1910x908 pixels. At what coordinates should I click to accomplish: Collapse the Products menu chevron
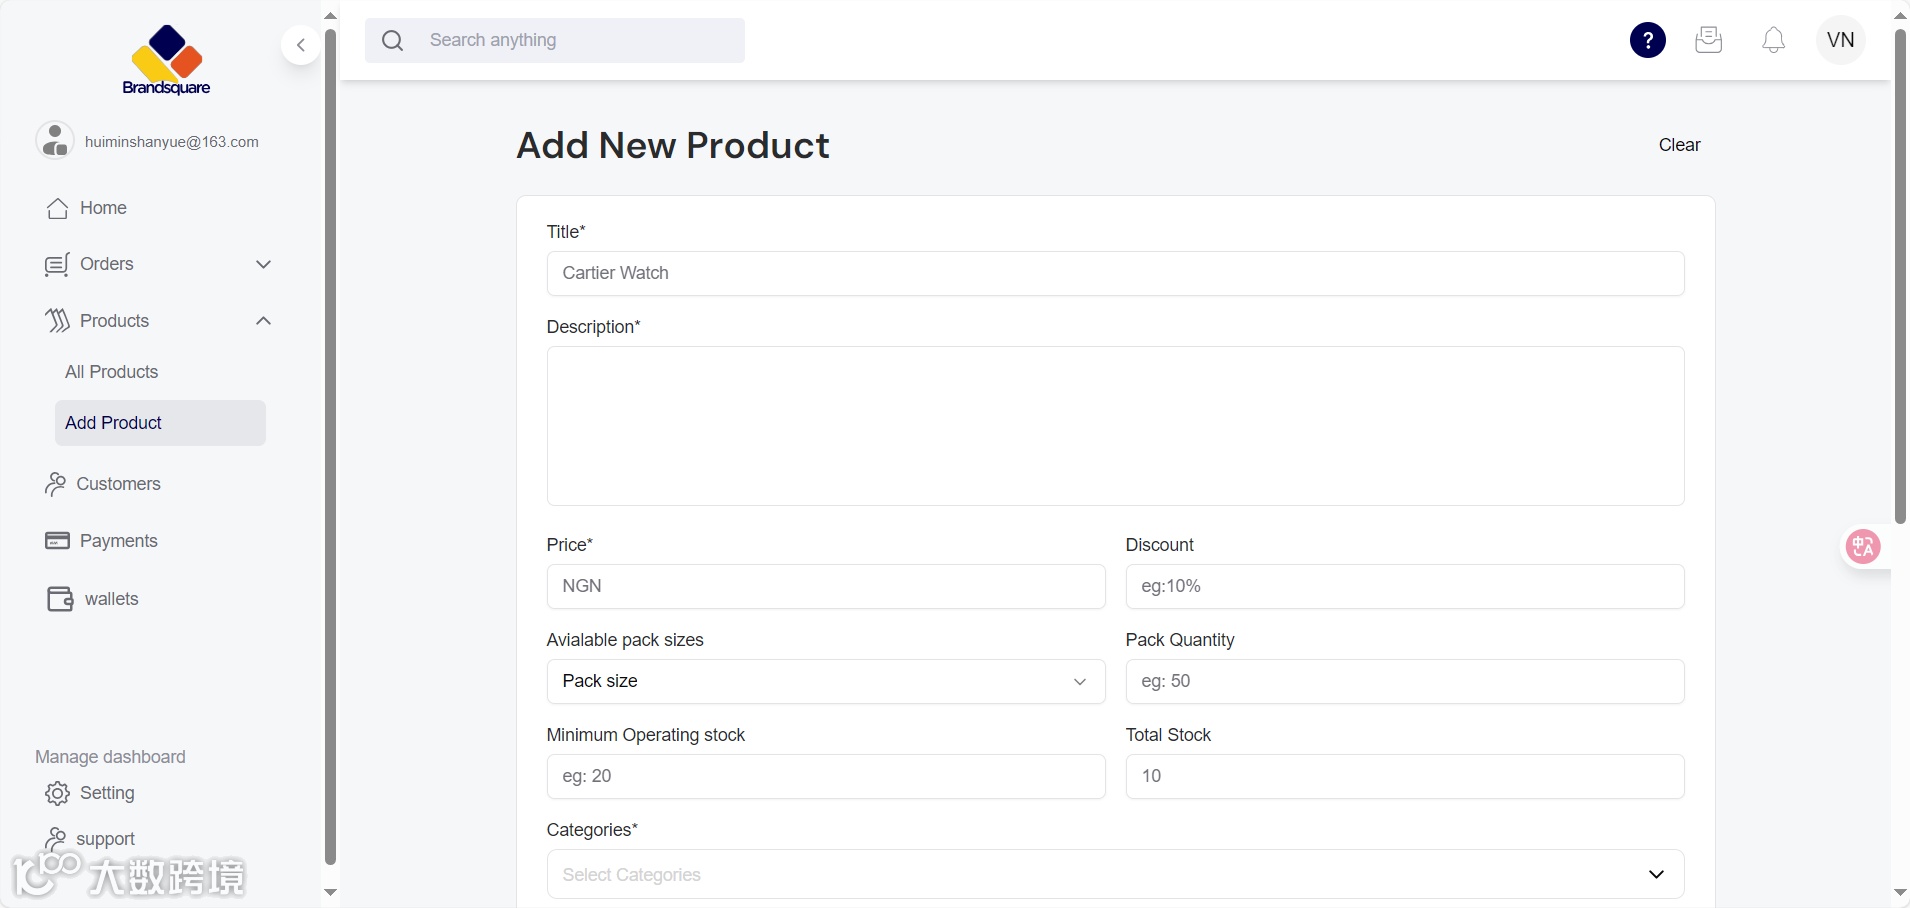click(264, 321)
